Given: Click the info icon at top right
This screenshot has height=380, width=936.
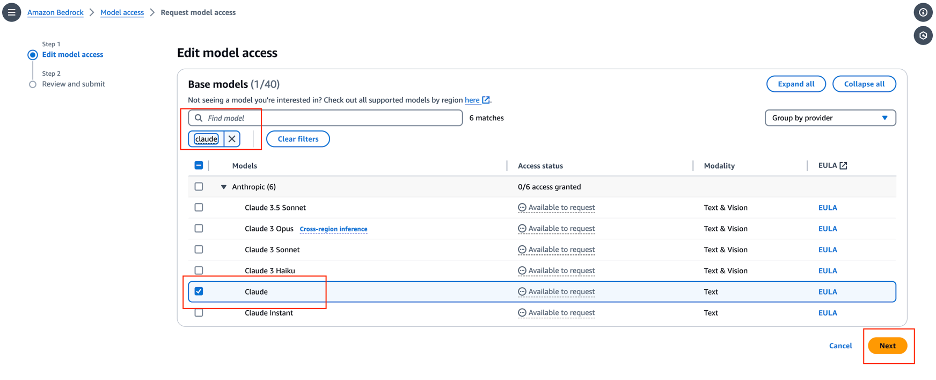Looking at the screenshot, I should pyautogui.click(x=923, y=12).
